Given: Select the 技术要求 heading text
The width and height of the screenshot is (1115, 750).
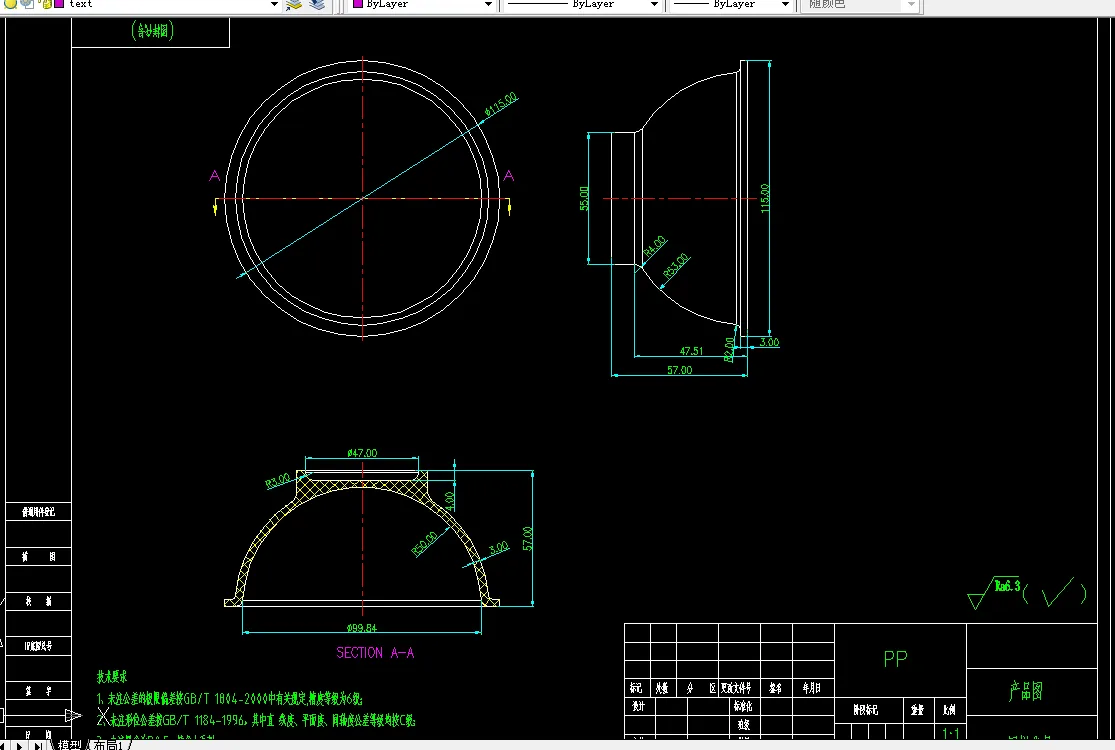Looking at the screenshot, I should pyautogui.click(x=112, y=676).
